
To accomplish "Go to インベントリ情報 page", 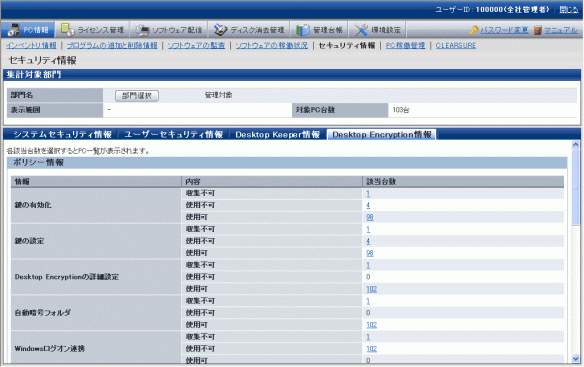I will [31, 45].
